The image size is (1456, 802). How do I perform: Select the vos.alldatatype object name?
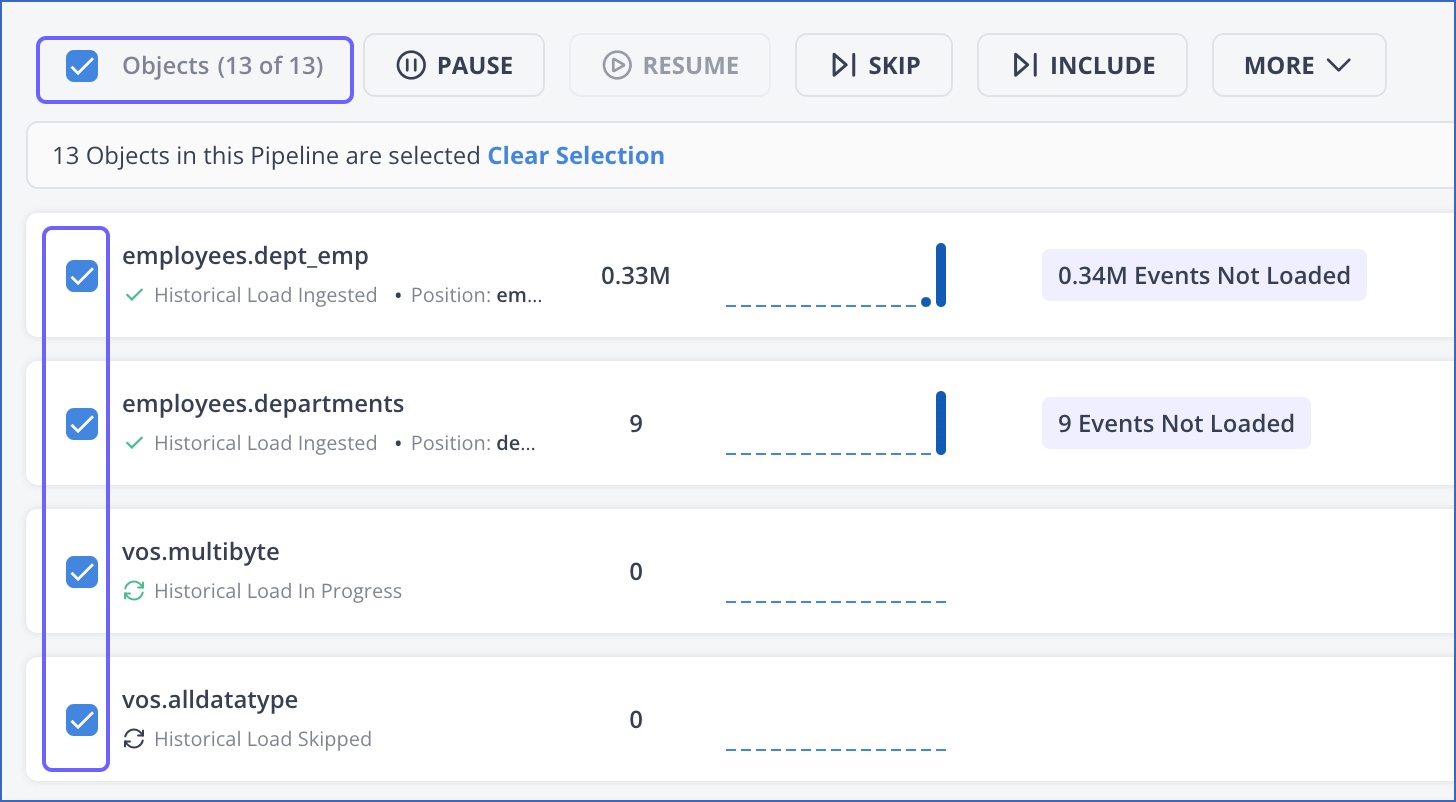click(x=210, y=700)
